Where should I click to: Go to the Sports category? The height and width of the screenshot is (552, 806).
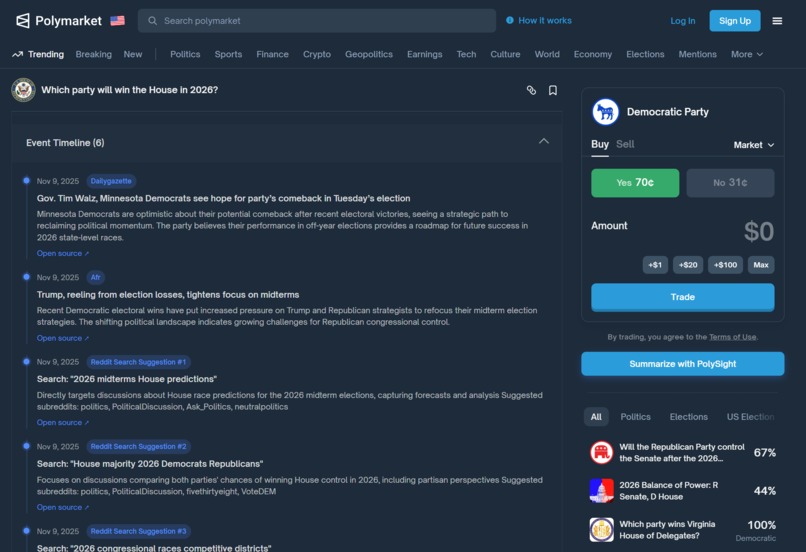[x=228, y=54]
